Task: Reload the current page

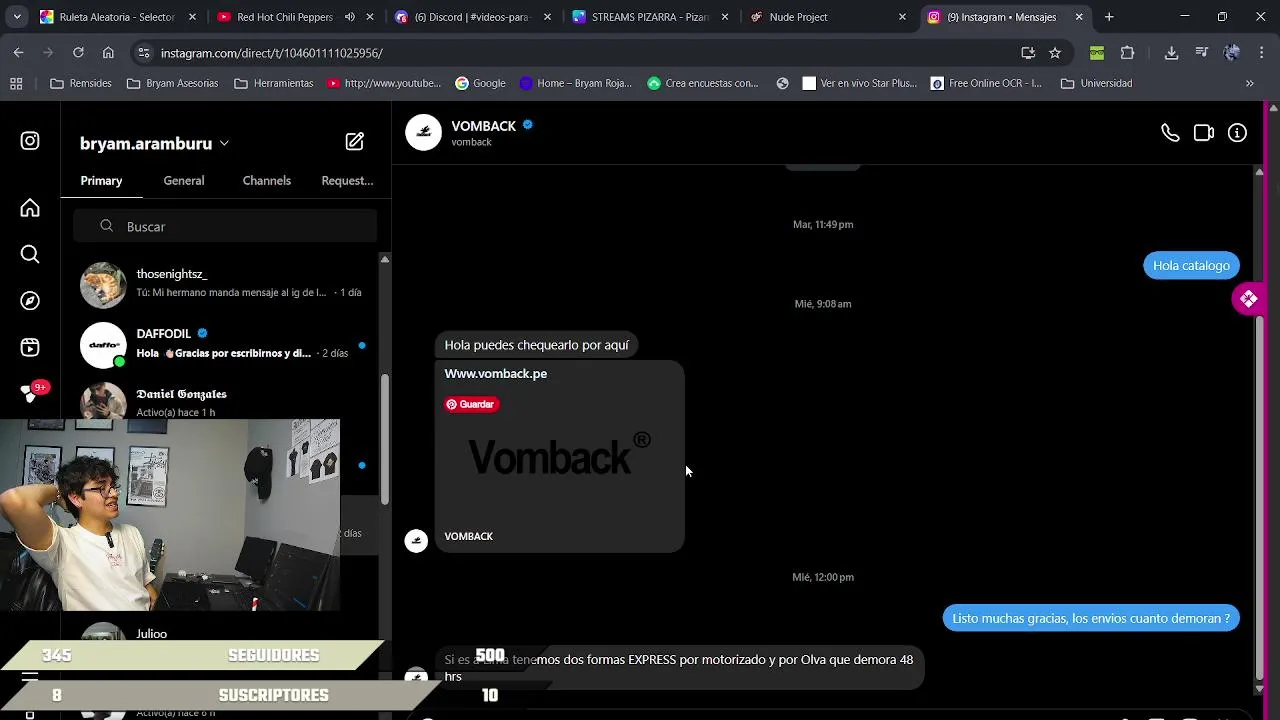Action: tap(78, 53)
